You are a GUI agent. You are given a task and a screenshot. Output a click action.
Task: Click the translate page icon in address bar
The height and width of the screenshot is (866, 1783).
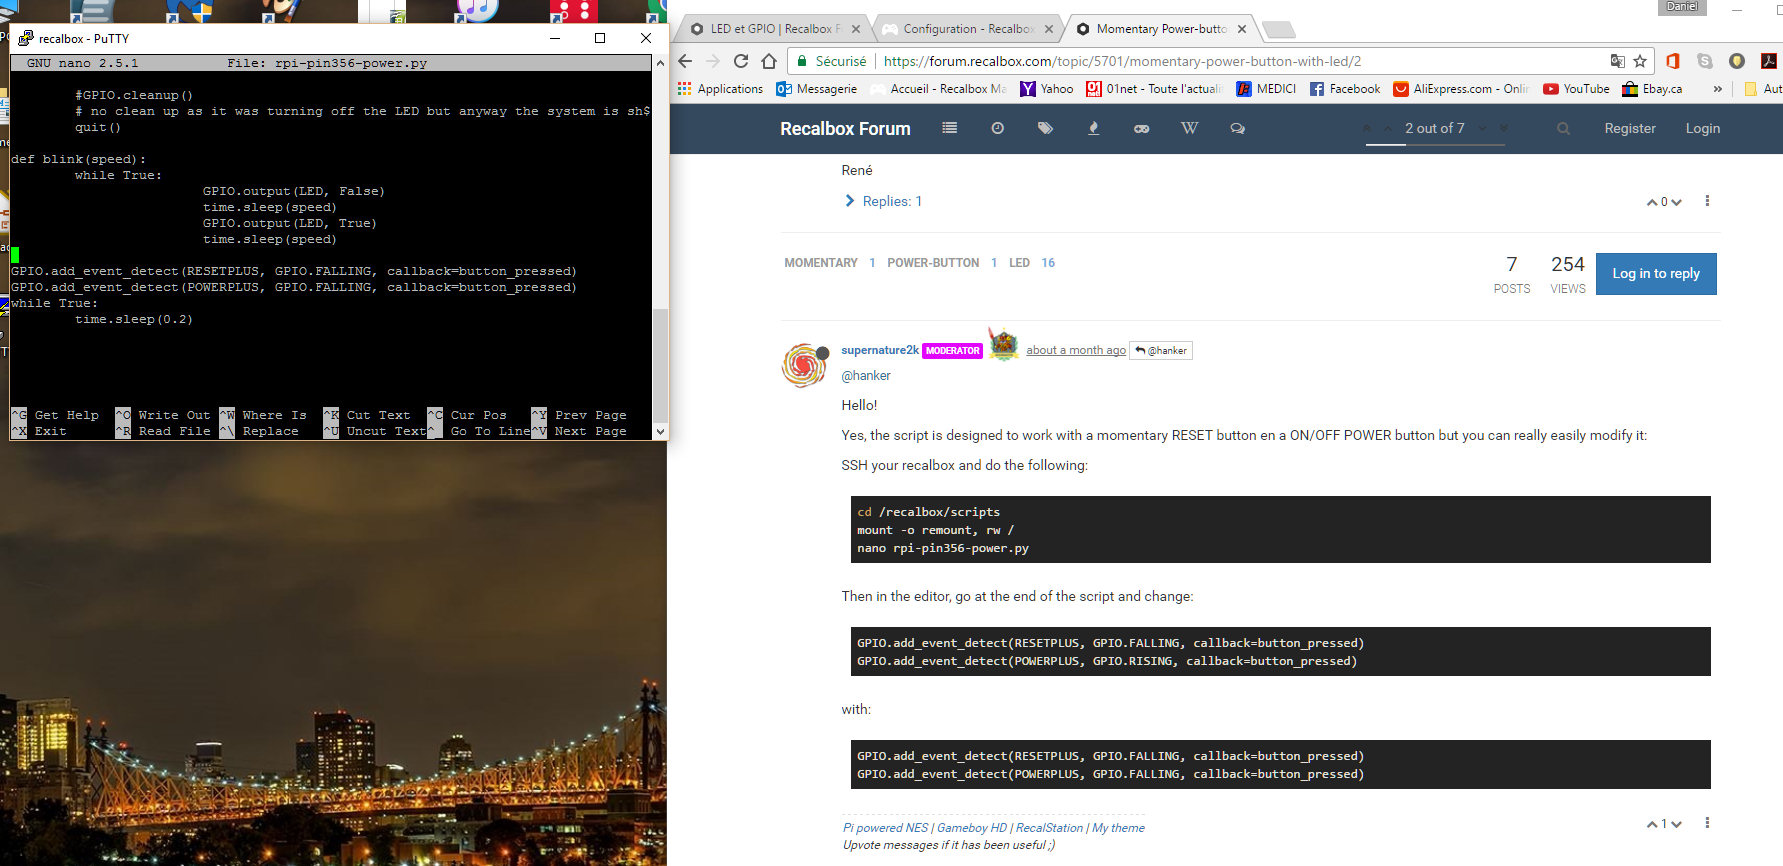click(x=1617, y=61)
